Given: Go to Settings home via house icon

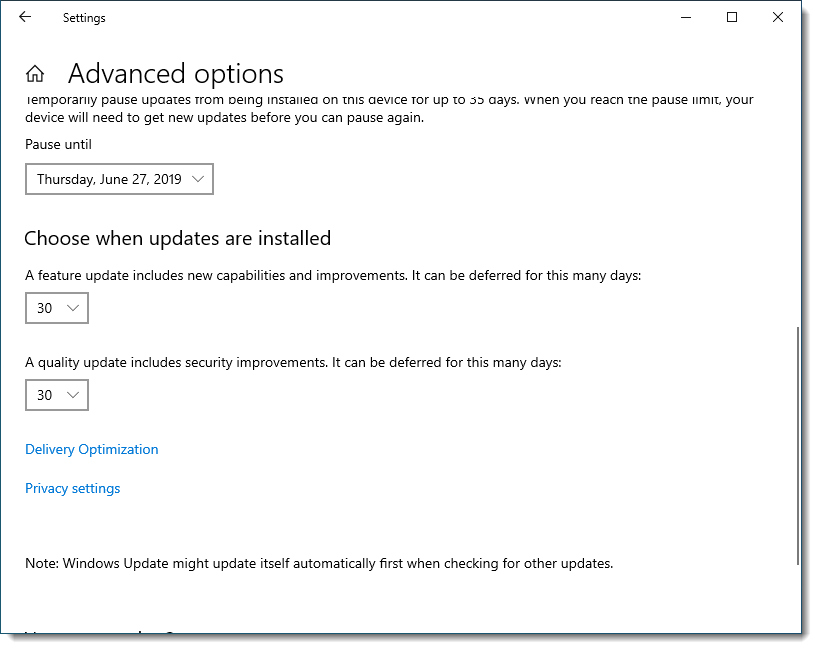Looking at the screenshot, I should pos(35,74).
